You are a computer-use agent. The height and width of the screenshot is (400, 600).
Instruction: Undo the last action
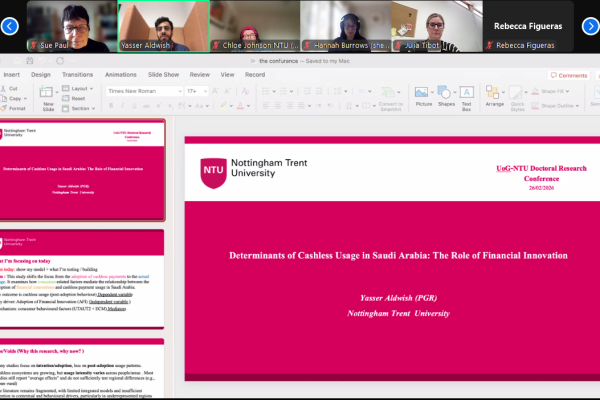[x=42, y=61]
